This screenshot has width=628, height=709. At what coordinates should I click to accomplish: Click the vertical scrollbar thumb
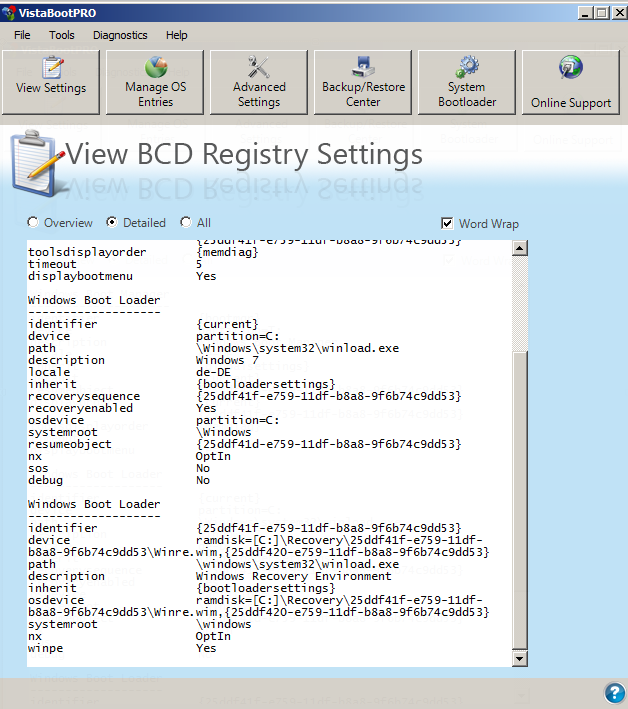(x=519, y=501)
